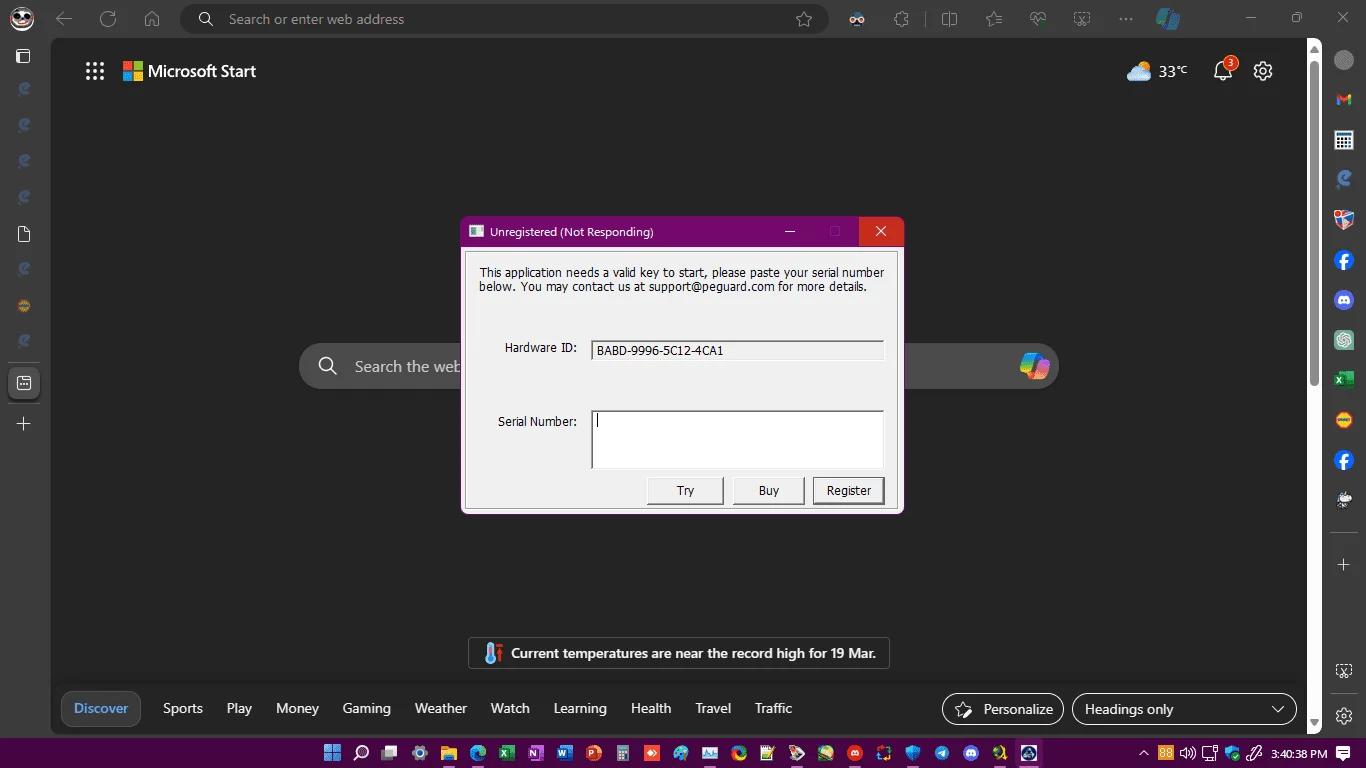
Task: Show hidden system tray icons
Action: (1144, 753)
